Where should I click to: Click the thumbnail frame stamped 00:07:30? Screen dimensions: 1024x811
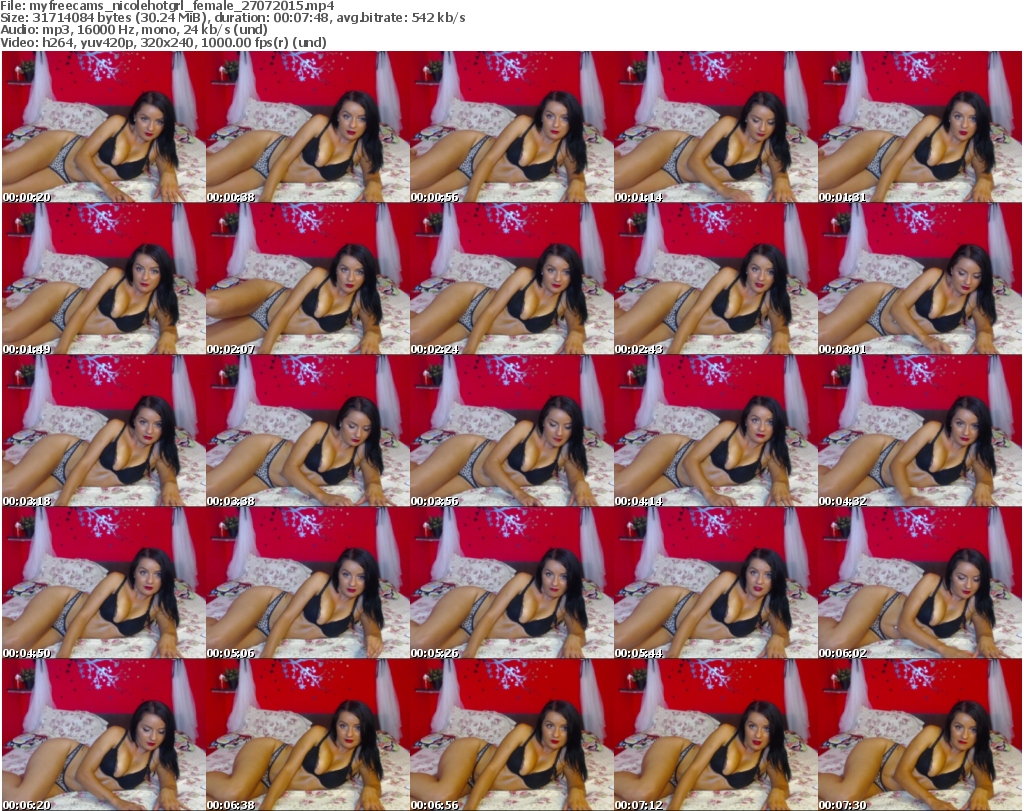[x=920, y=735]
